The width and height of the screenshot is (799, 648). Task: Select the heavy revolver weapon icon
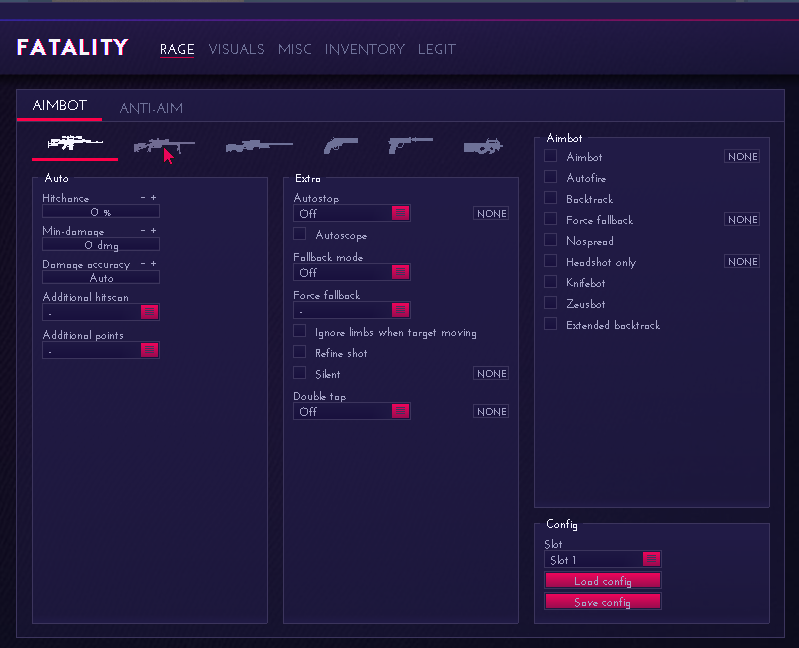(x=341, y=146)
